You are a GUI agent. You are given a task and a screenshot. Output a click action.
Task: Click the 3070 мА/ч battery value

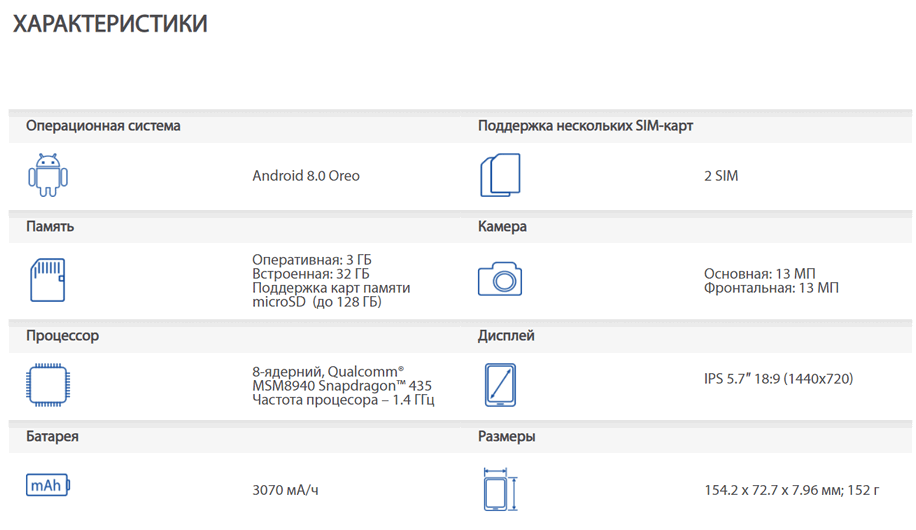(286, 490)
